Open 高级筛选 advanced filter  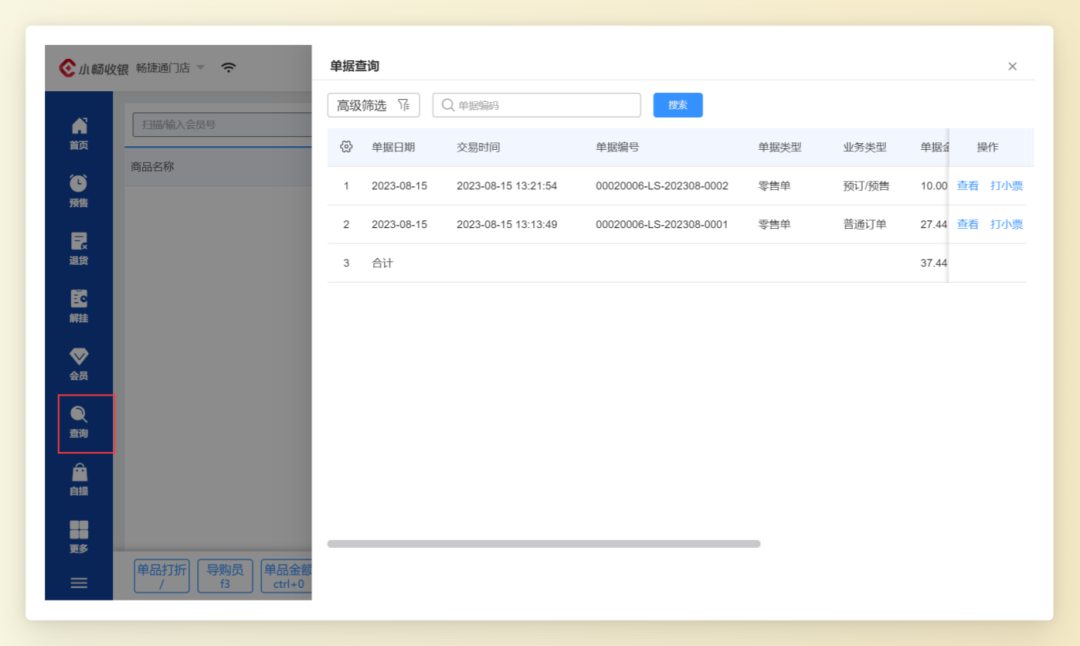[x=373, y=105]
